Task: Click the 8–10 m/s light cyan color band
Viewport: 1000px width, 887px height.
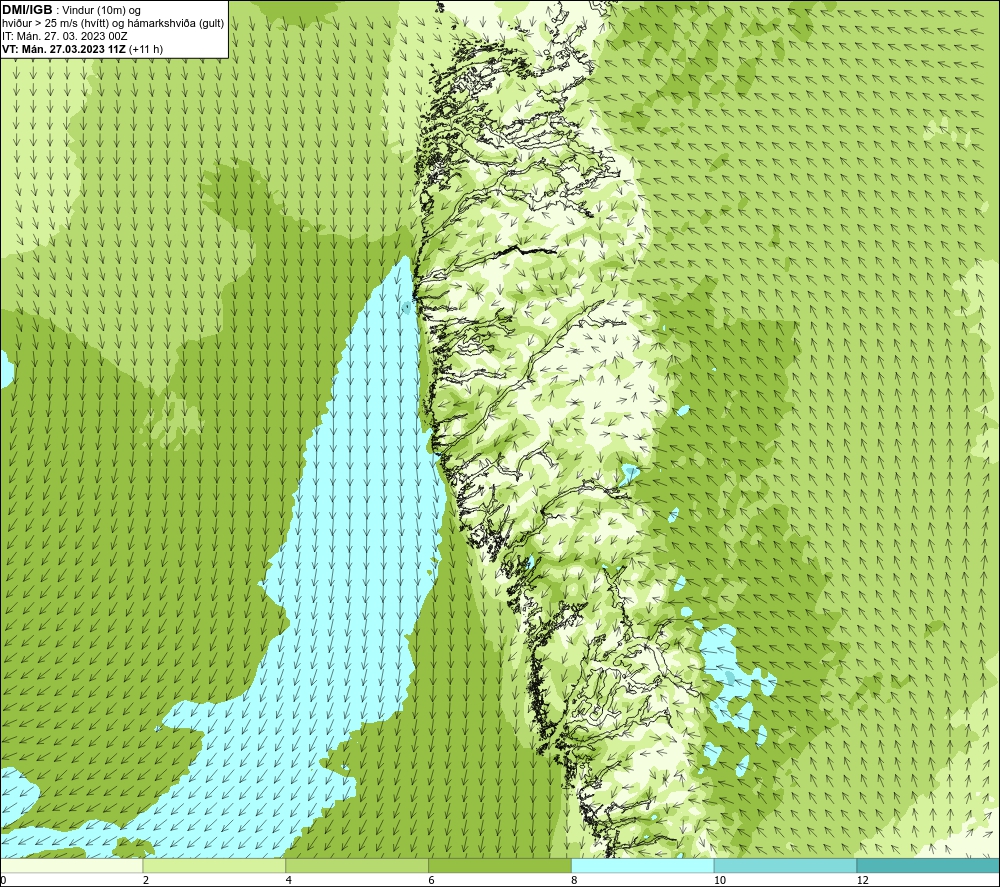Action: pyautogui.click(x=643, y=865)
